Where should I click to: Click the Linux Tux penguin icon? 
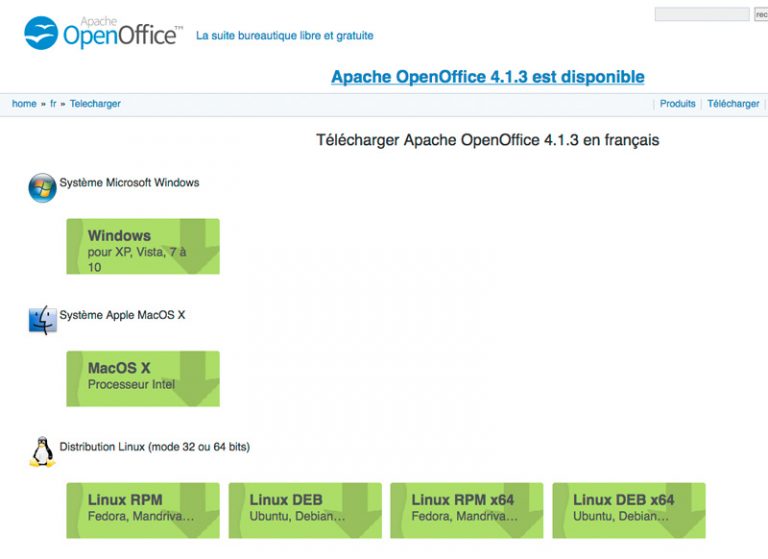click(x=43, y=452)
